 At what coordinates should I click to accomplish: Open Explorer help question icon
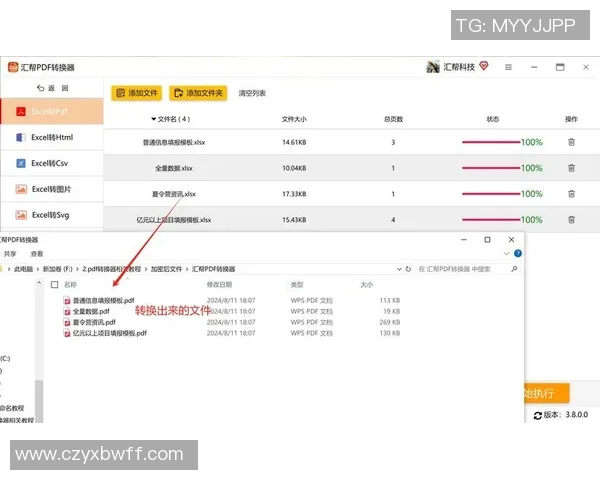pos(518,253)
